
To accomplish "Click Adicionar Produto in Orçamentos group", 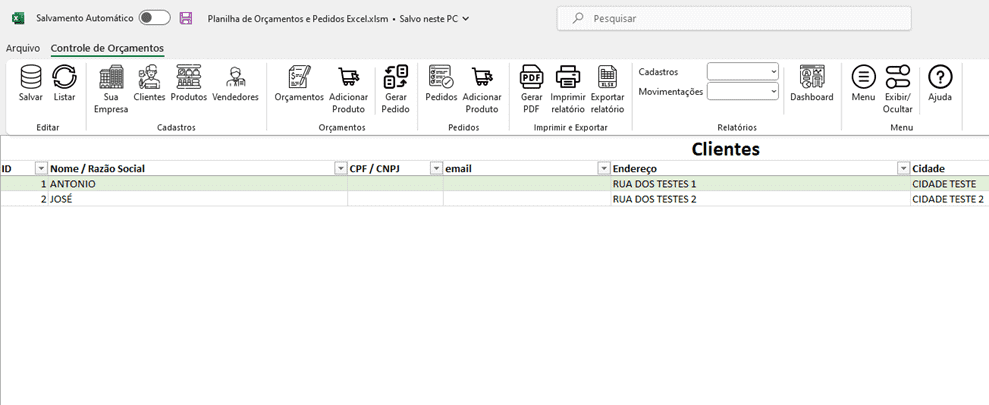I will 349,77.
